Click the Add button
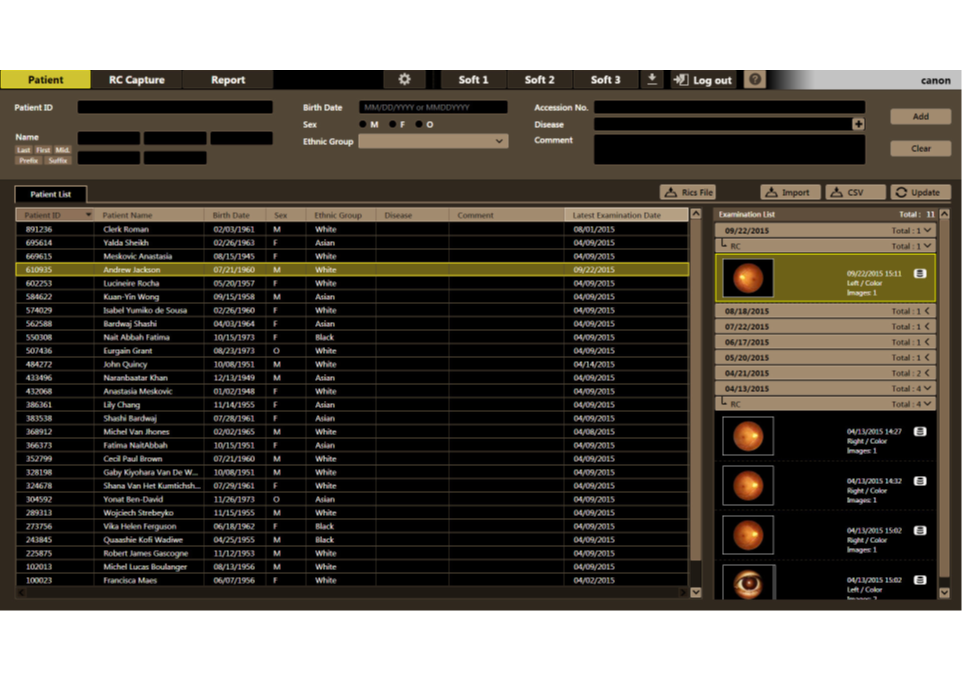Screen dimensions: 962x681 click(920, 117)
